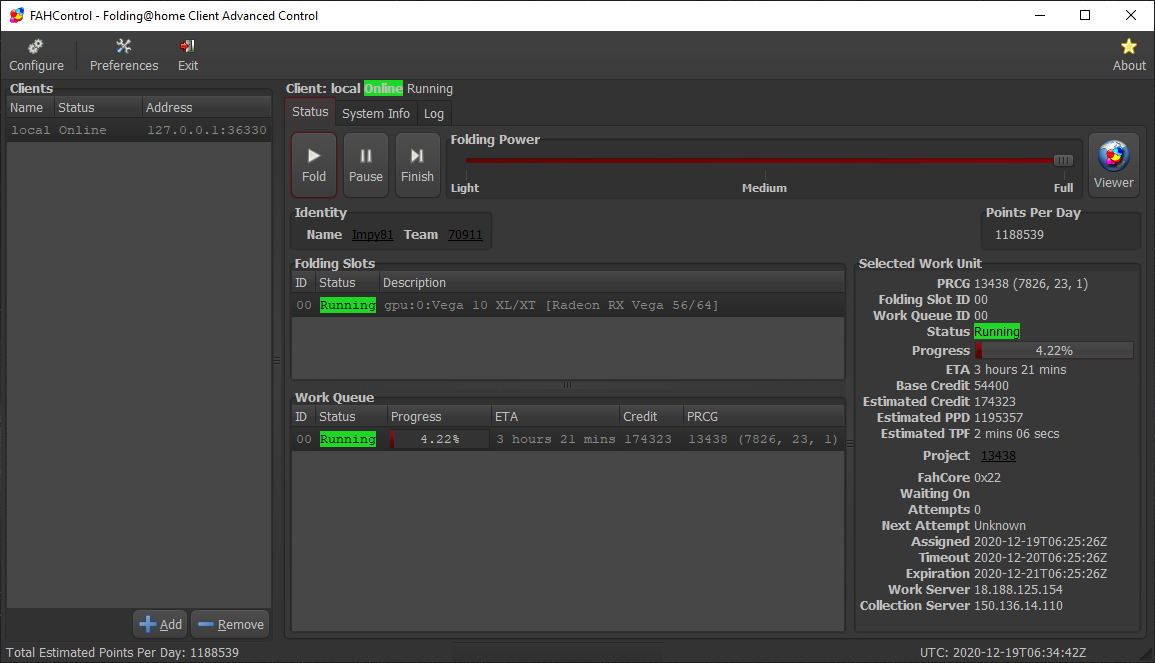Click the green Online status label in client header
This screenshot has width=1155, height=663.
pyautogui.click(x=383, y=88)
